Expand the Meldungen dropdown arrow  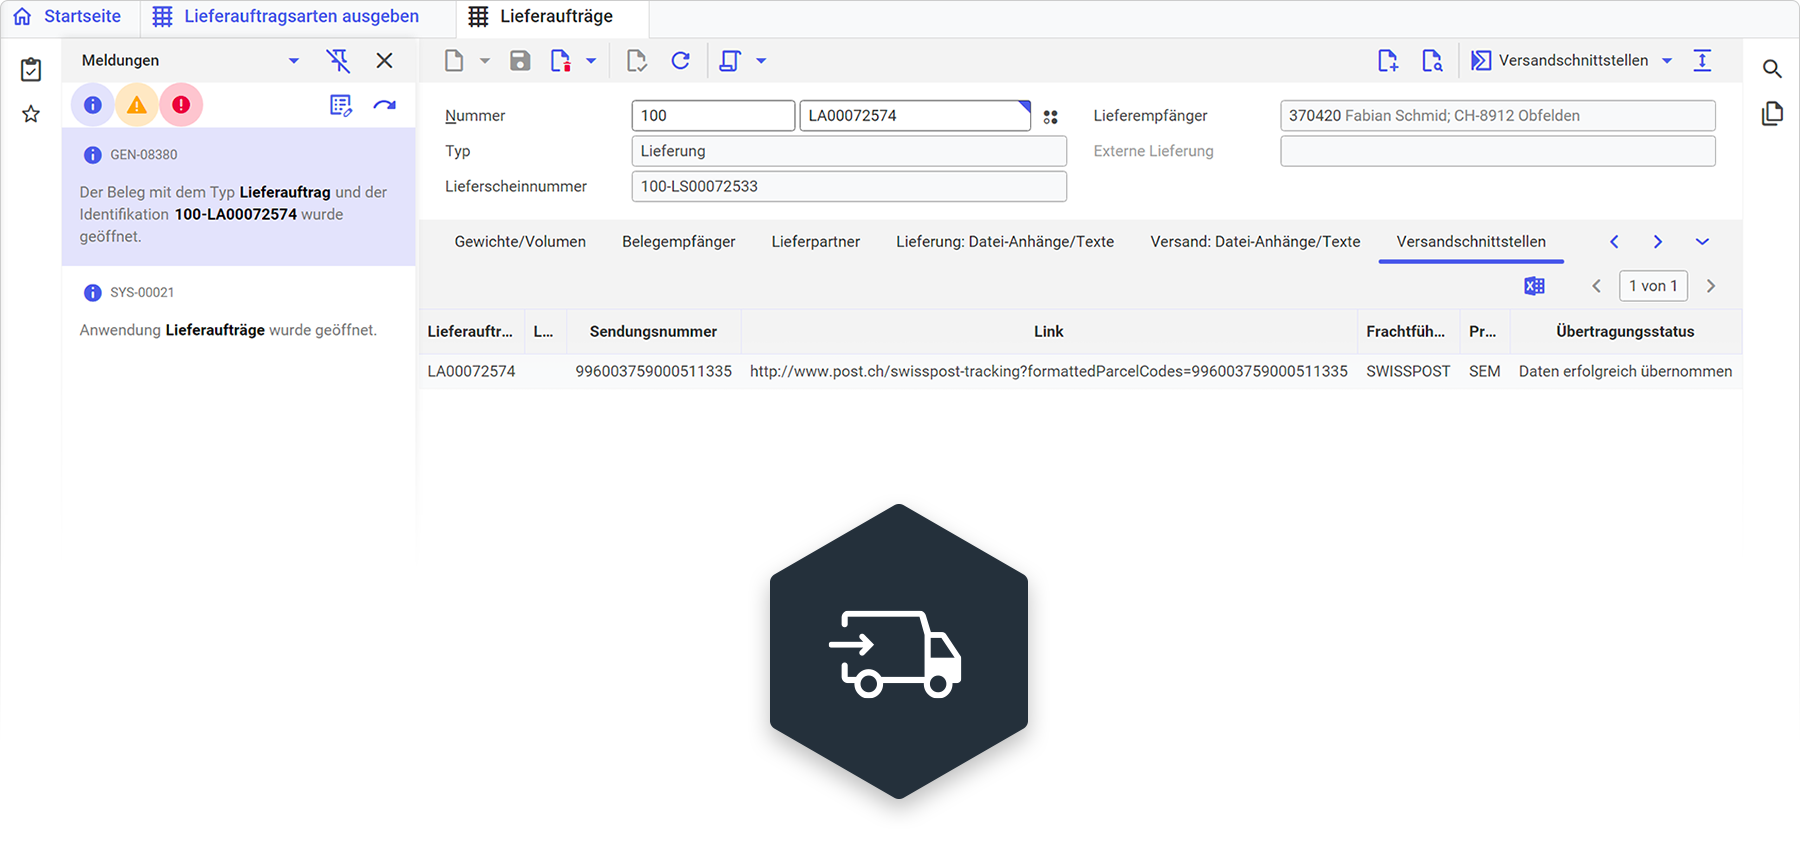click(294, 61)
